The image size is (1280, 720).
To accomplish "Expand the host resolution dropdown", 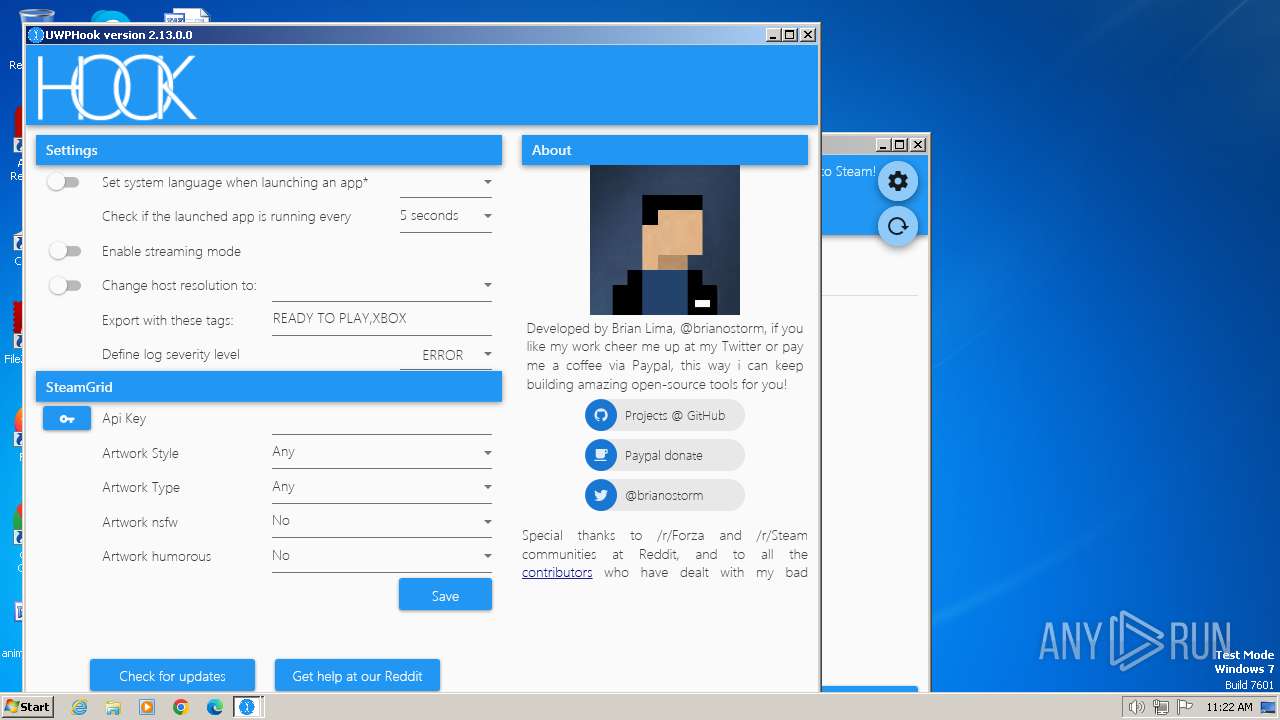I will point(382,286).
